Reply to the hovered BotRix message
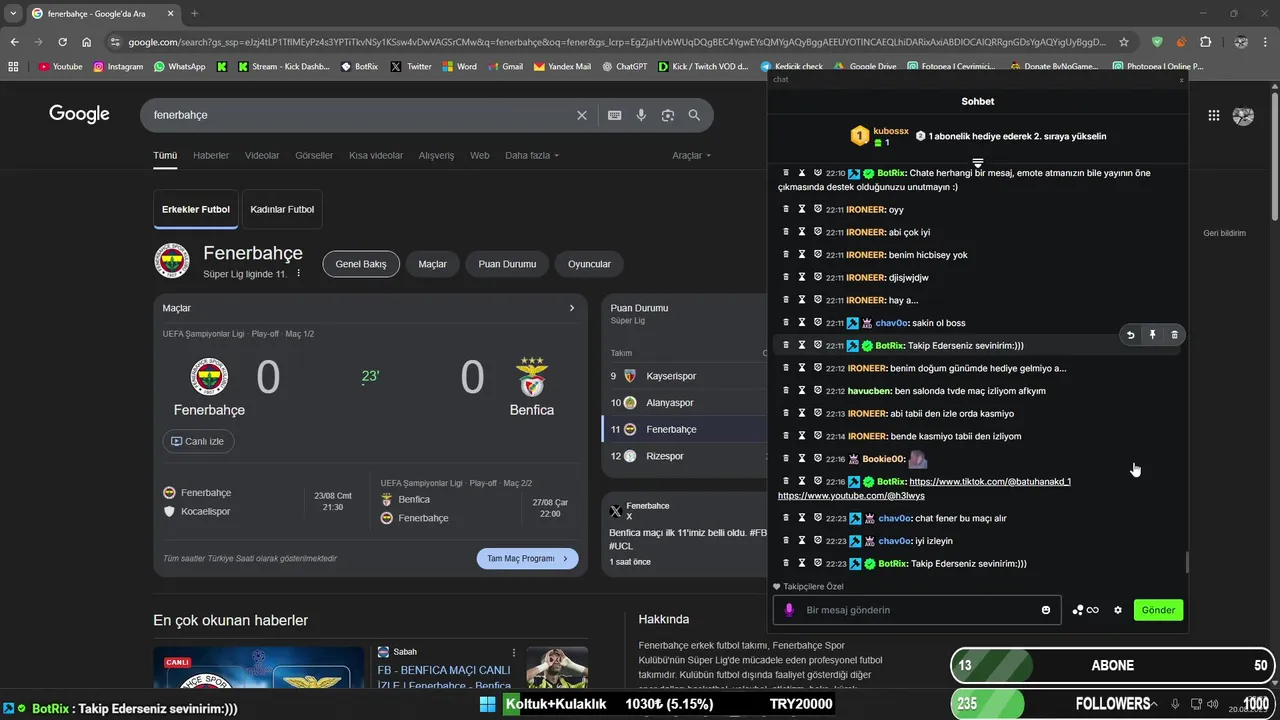1280x720 pixels. tap(1130, 335)
